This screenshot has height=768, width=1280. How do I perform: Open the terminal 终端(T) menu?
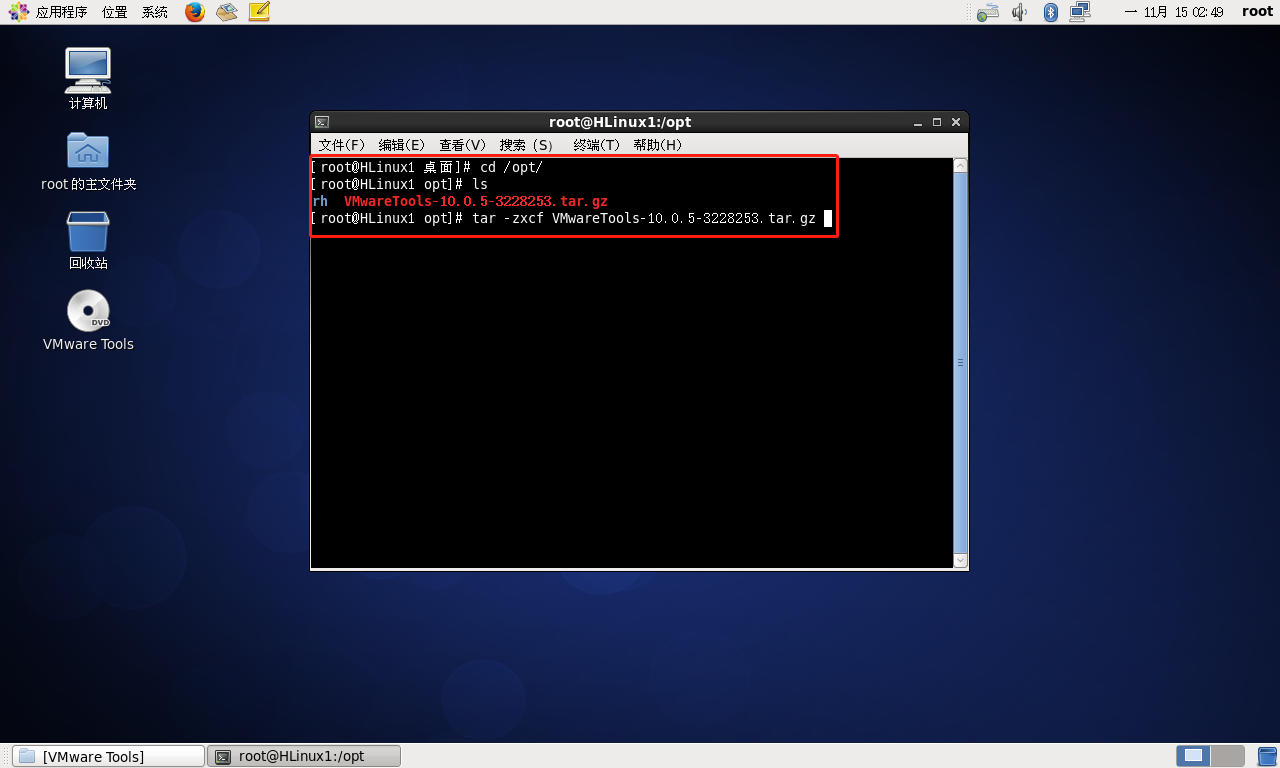click(597, 145)
